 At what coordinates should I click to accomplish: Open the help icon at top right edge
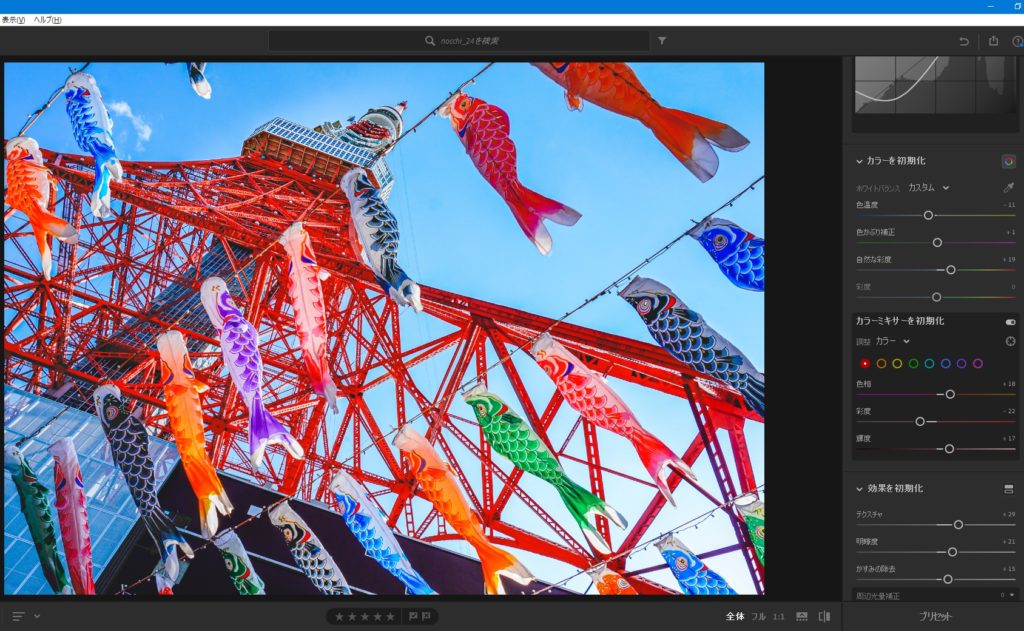pyautogui.click(x=1018, y=41)
